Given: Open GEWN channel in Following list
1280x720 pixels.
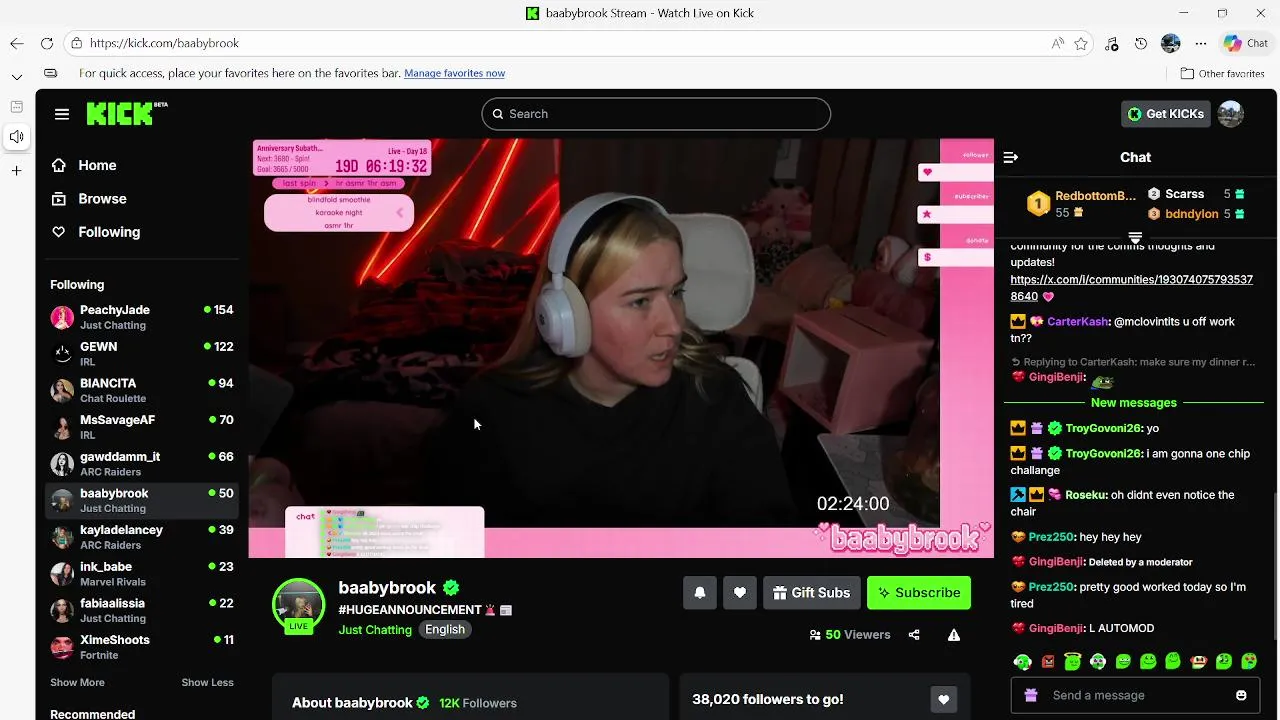Looking at the screenshot, I should [x=142, y=354].
